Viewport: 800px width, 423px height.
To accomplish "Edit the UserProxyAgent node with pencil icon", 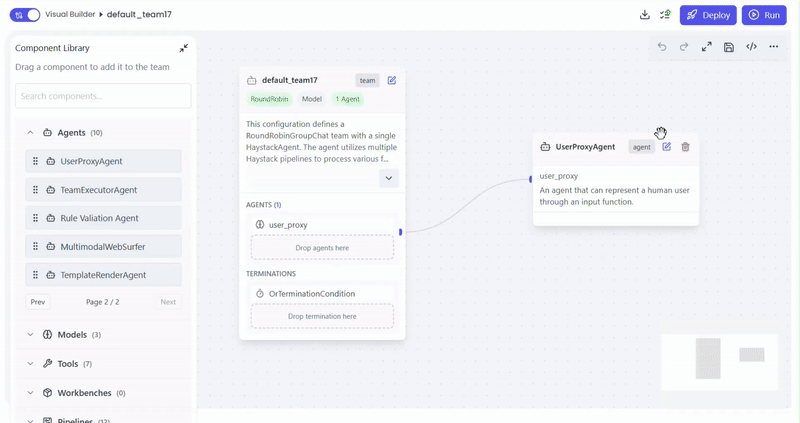I will [667, 147].
